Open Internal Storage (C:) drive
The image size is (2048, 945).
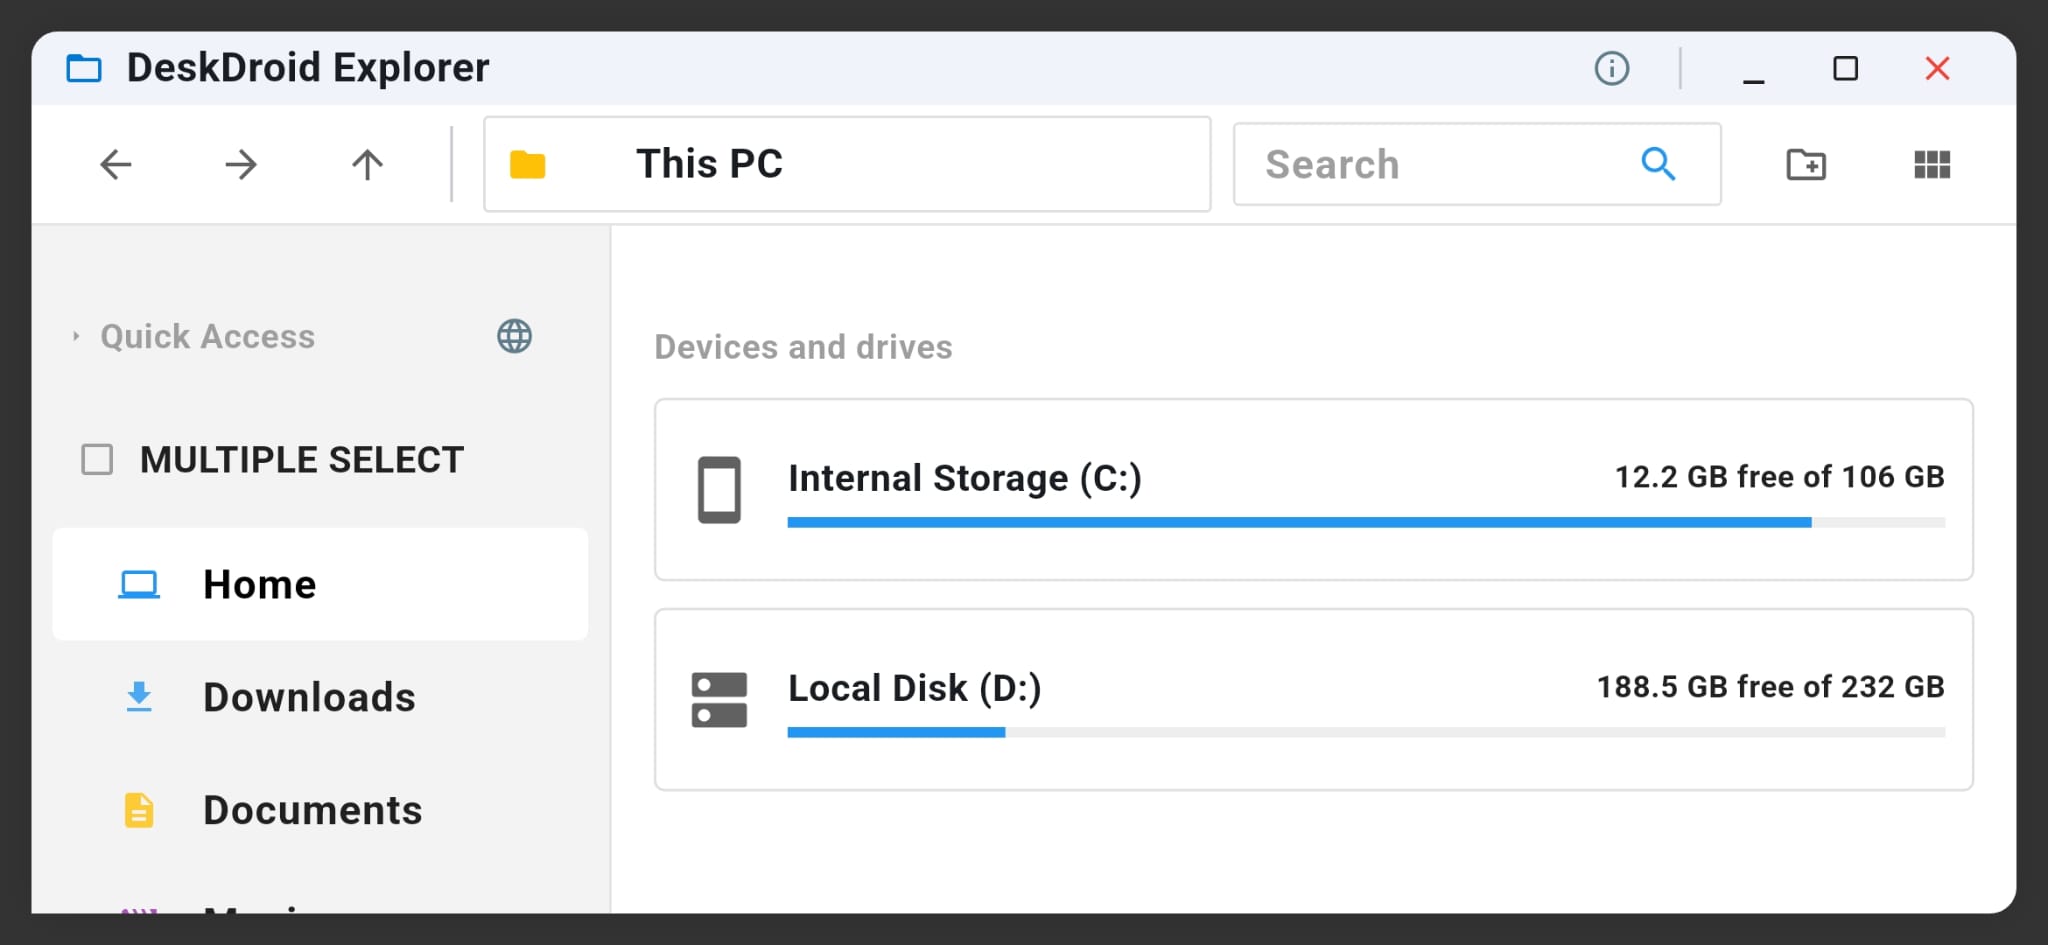tap(965, 478)
